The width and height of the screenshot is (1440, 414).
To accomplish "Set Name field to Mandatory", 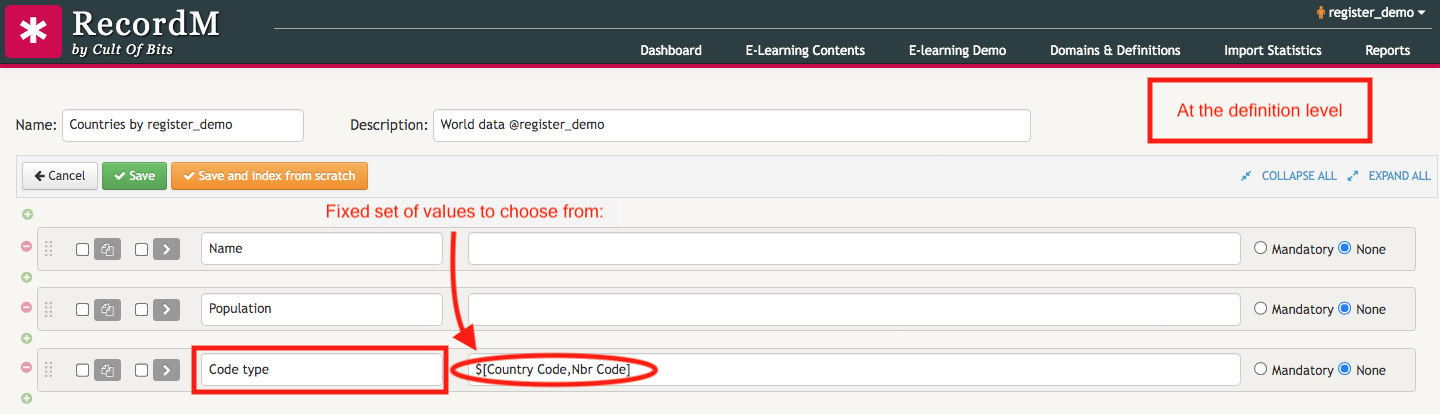I will point(1260,249).
